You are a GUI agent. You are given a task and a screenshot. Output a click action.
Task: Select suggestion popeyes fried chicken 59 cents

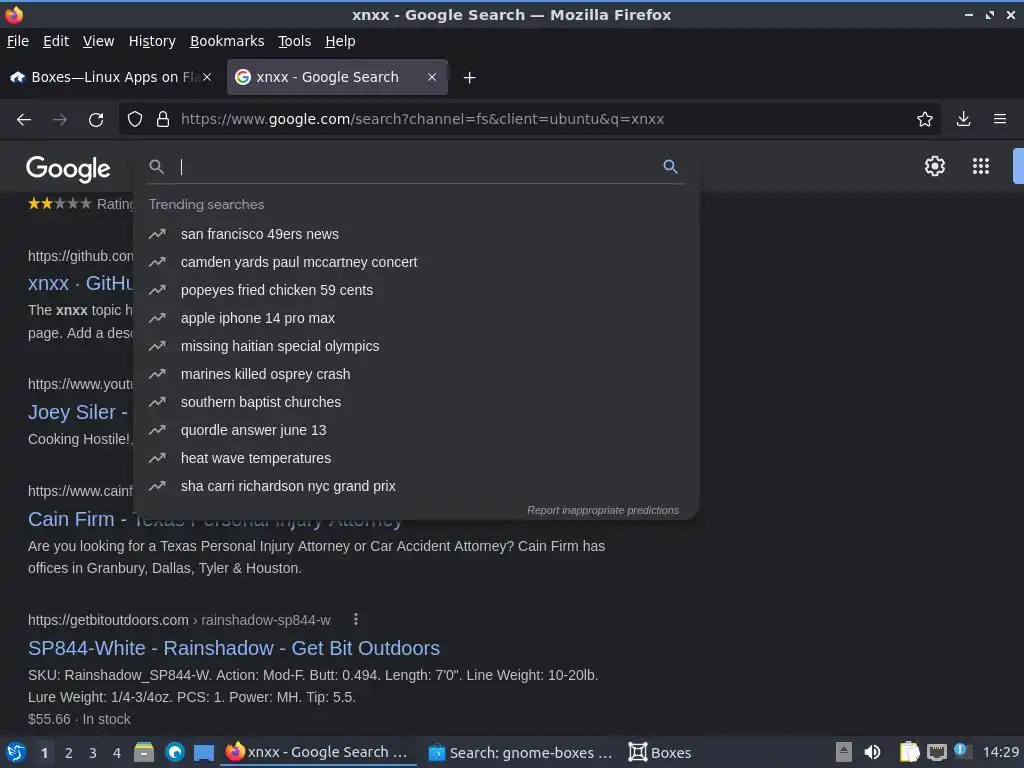pos(416,290)
